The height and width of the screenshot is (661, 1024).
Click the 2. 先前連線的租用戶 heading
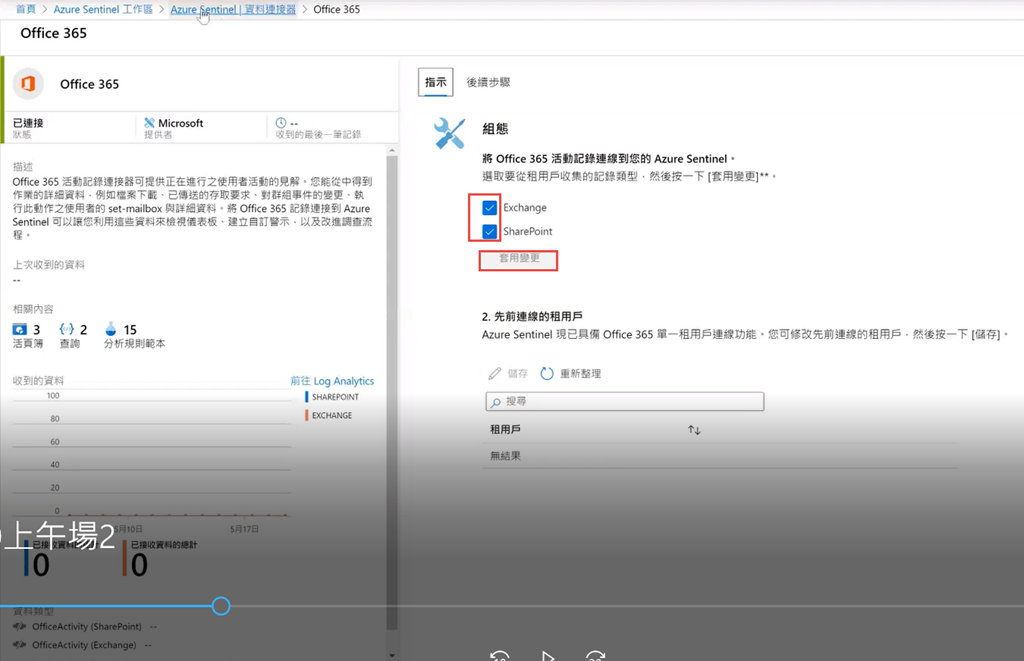coord(532,317)
